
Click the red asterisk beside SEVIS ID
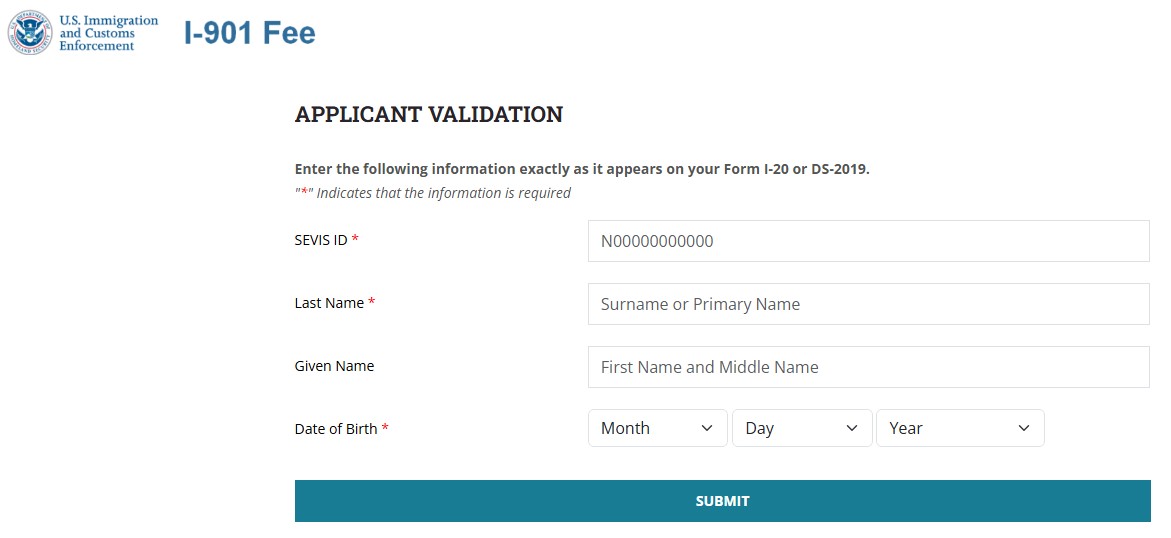[x=355, y=238]
